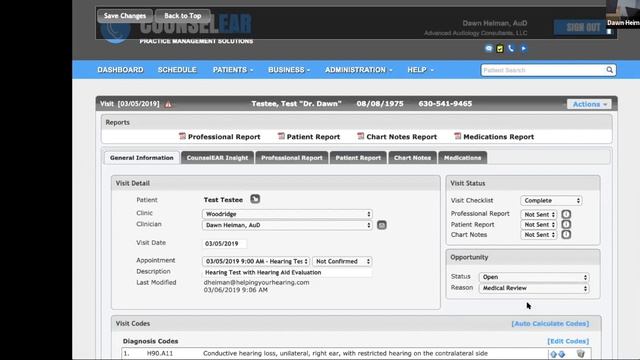The image size is (640, 360).
Task: Switch to the Patient Report tab
Action: [358, 158]
